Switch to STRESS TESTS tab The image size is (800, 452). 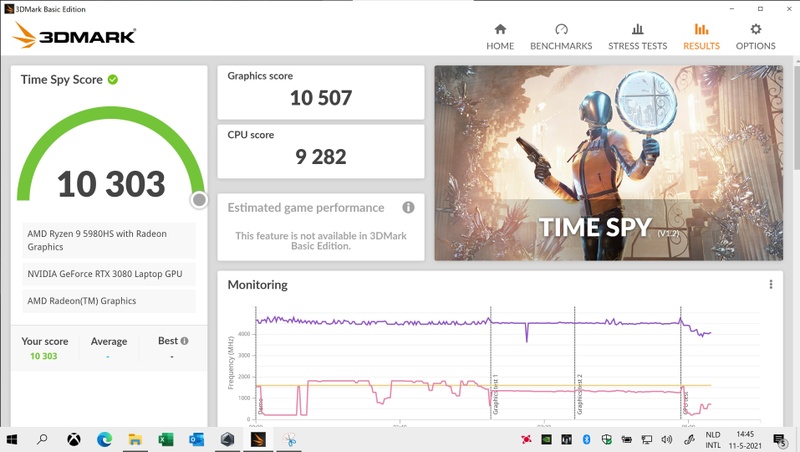click(x=637, y=37)
